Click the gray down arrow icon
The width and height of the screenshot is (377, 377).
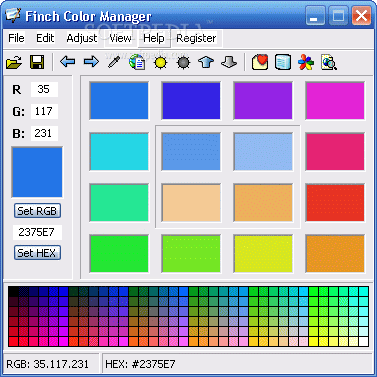tap(229, 62)
